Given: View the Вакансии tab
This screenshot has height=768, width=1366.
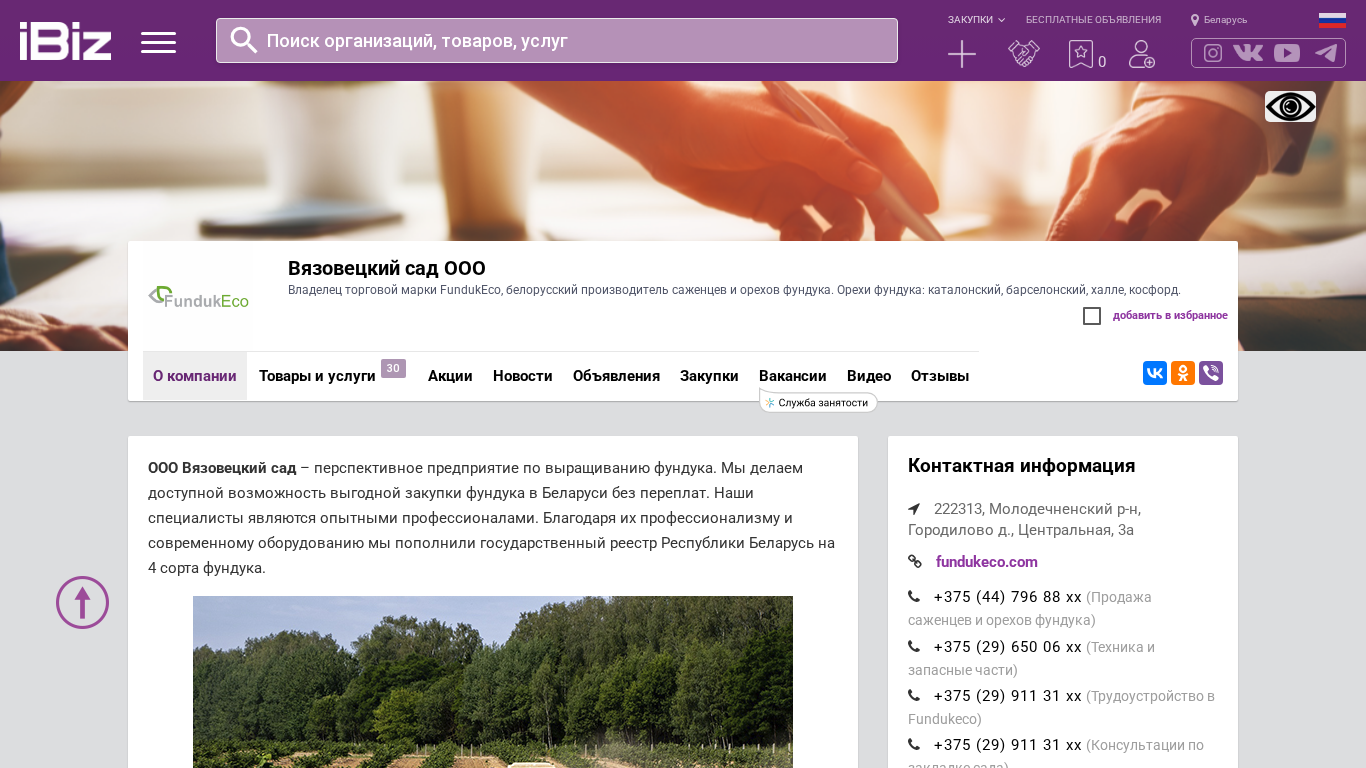Looking at the screenshot, I should tap(793, 376).
